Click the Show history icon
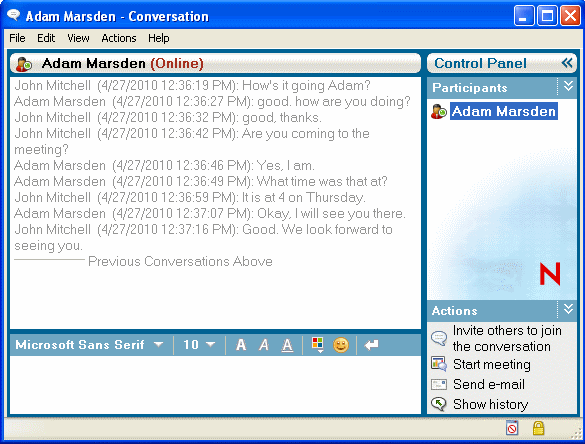The height and width of the screenshot is (444, 585). click(439, 404)
